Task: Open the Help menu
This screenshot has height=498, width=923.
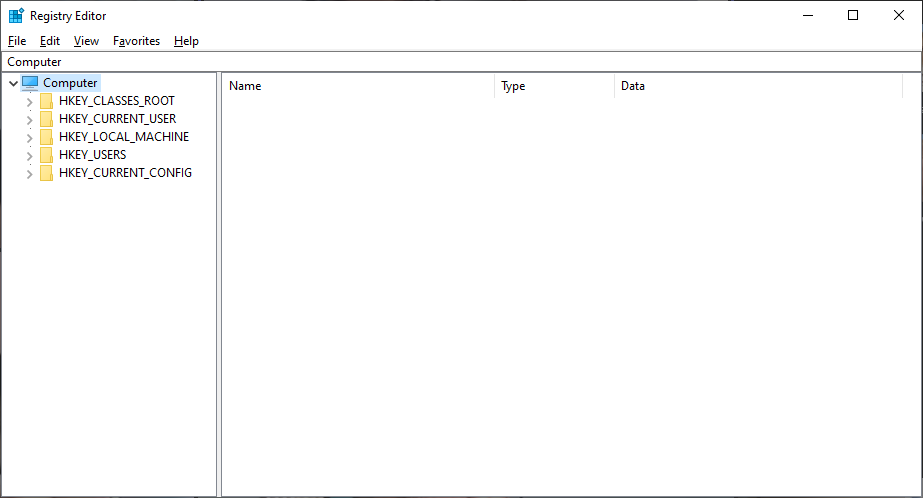Action: point(186,41)
